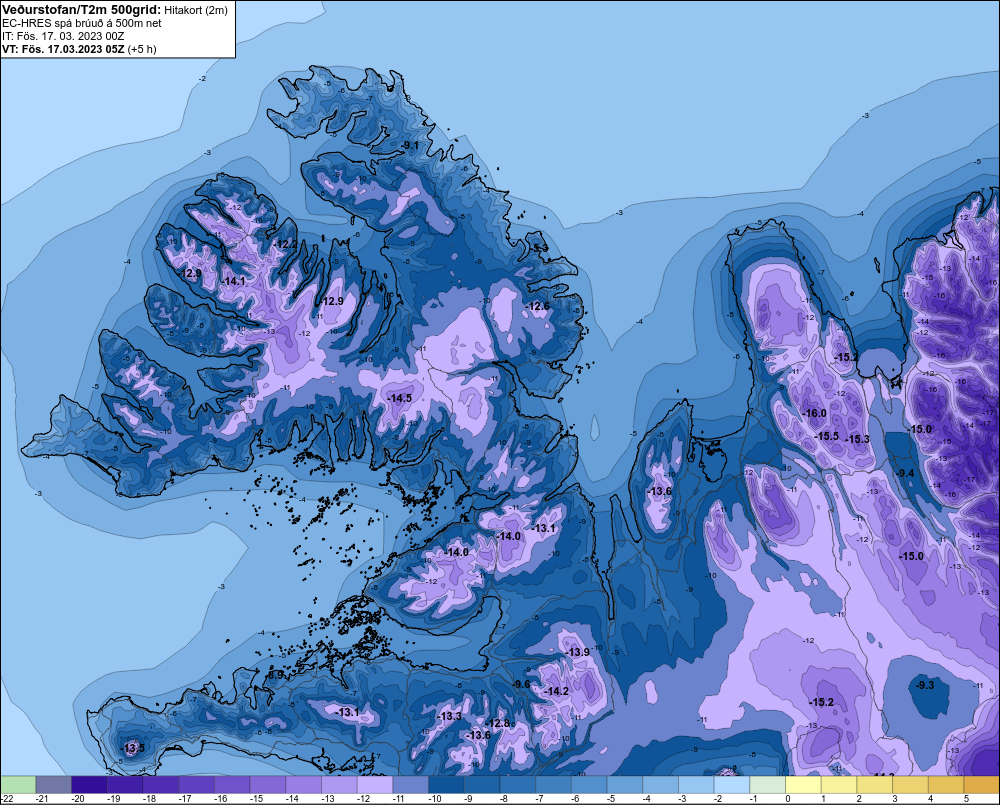This screenshot has width=1000, height=805.
Task: Select the dark purple swatch labeled -20
Action: 89,785
